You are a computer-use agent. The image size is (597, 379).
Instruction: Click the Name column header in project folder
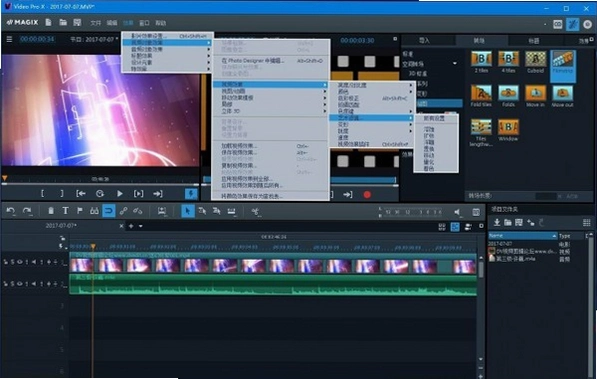pyautogui.click(x=522, y=236)
